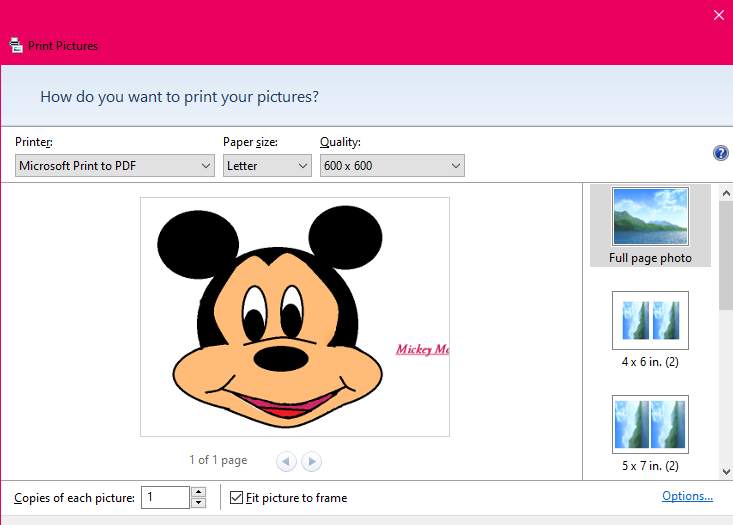Select the 5 x 7 in. (2) layout
The image size is (733, 525).
tap(650, 433)
